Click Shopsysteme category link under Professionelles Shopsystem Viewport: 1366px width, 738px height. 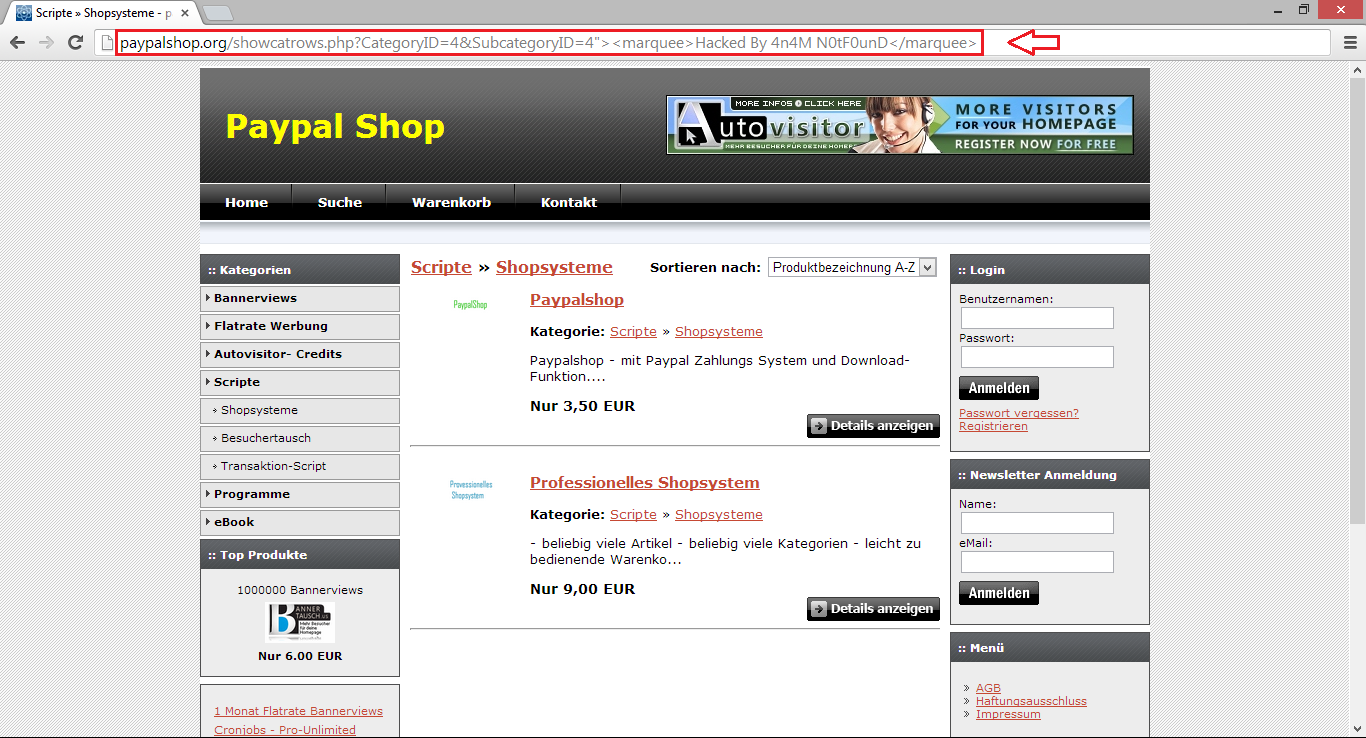tap(719, 515)
